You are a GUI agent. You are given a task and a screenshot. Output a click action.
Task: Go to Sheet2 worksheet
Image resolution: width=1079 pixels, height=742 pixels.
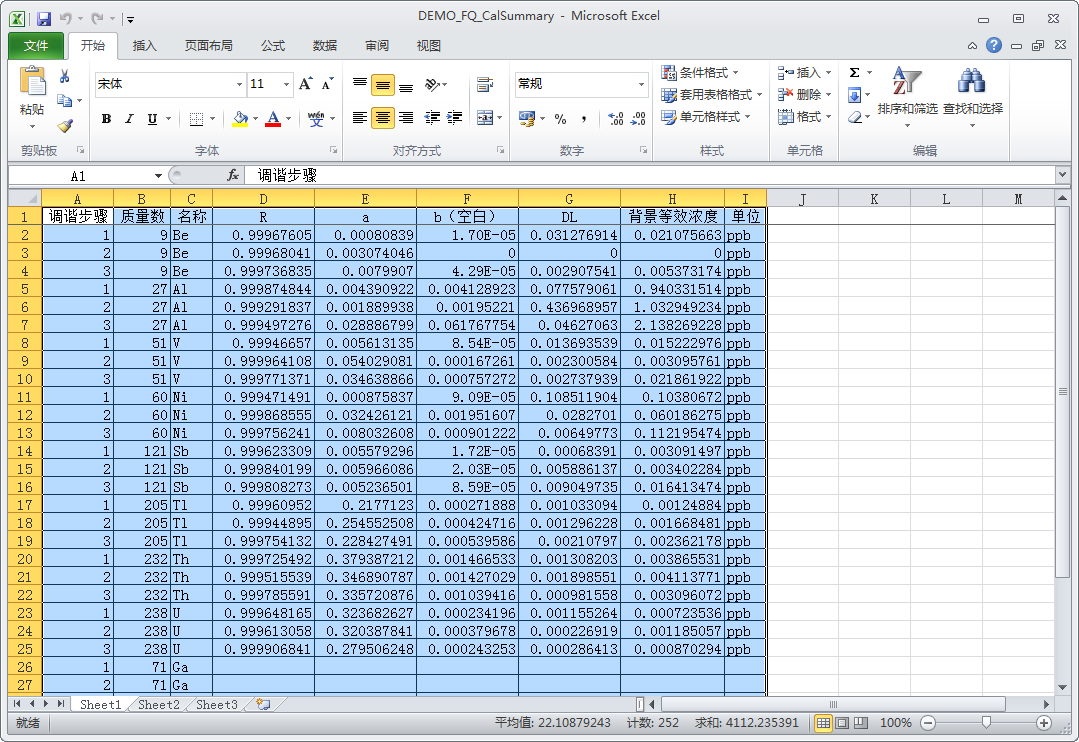158,704
